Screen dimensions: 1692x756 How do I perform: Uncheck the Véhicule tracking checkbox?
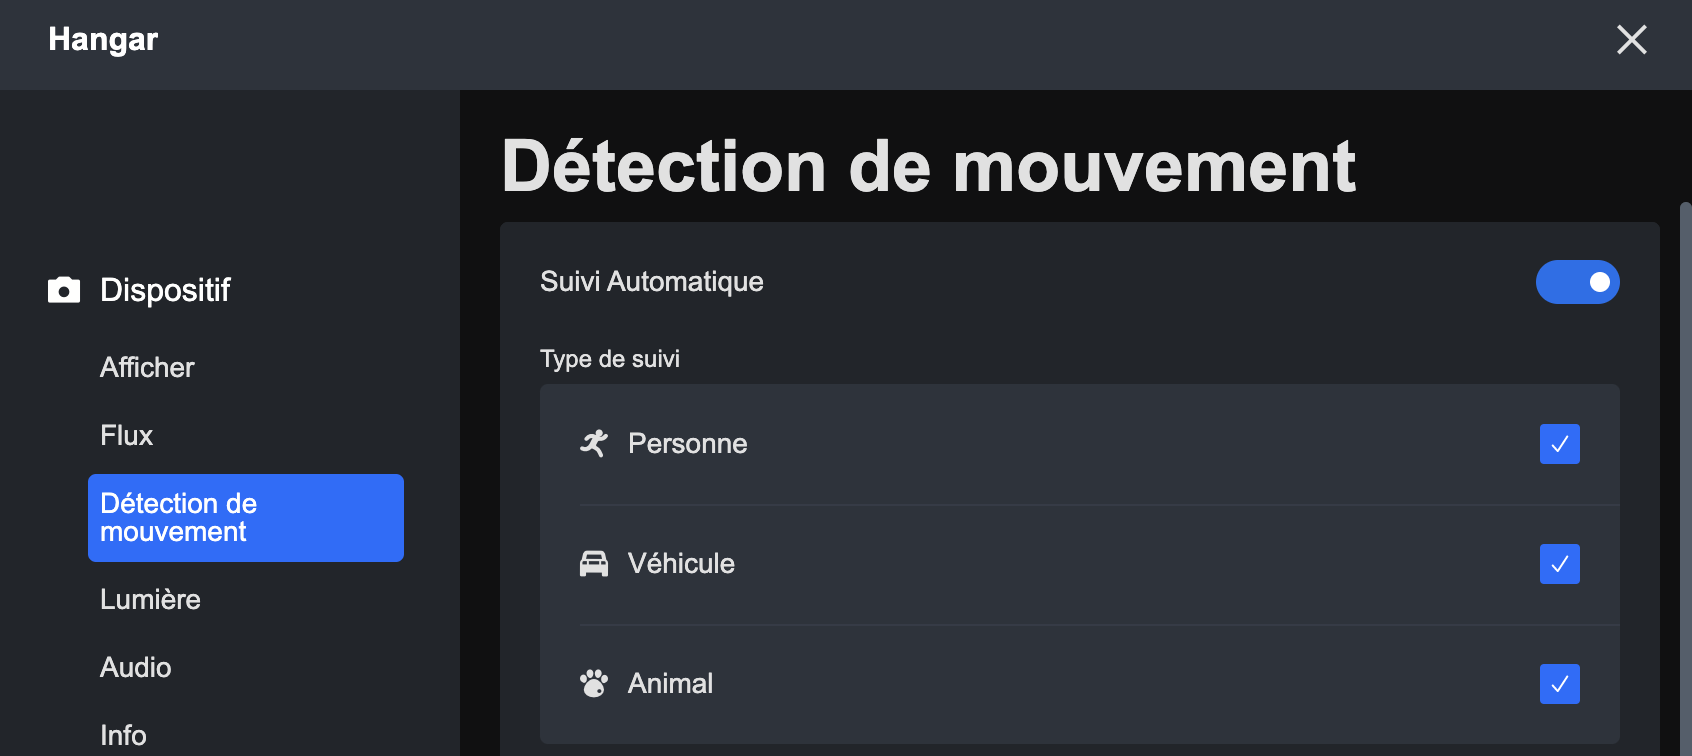[1559, 564]
